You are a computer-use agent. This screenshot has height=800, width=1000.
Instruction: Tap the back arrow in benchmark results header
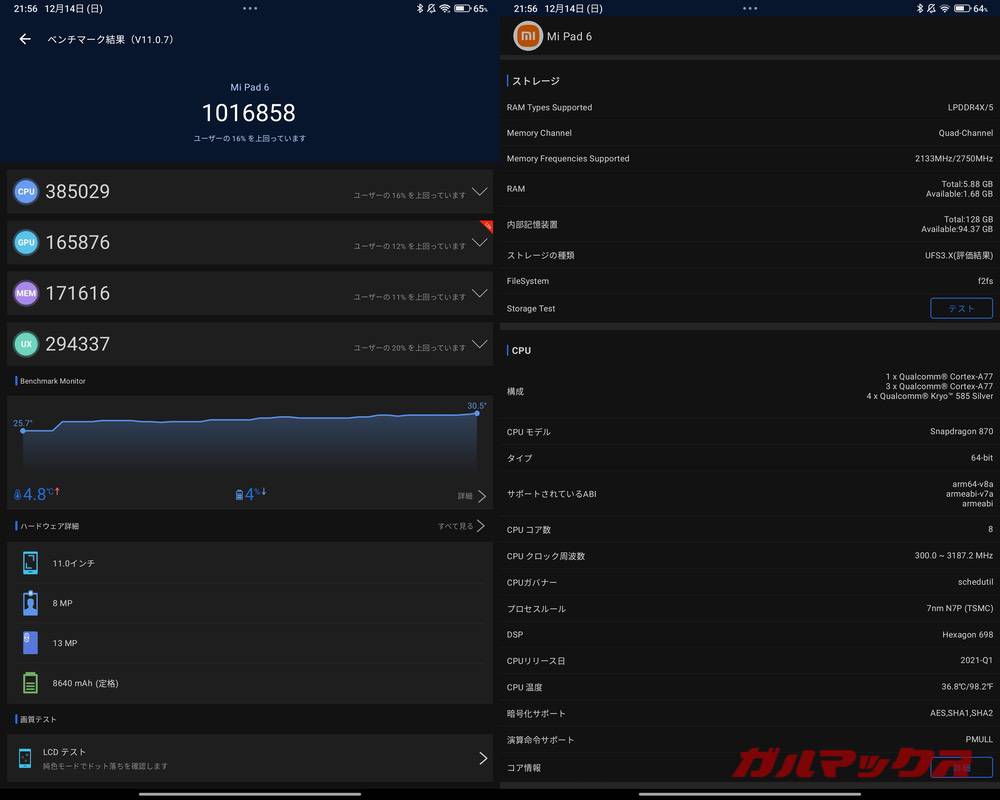click(25, 40)
